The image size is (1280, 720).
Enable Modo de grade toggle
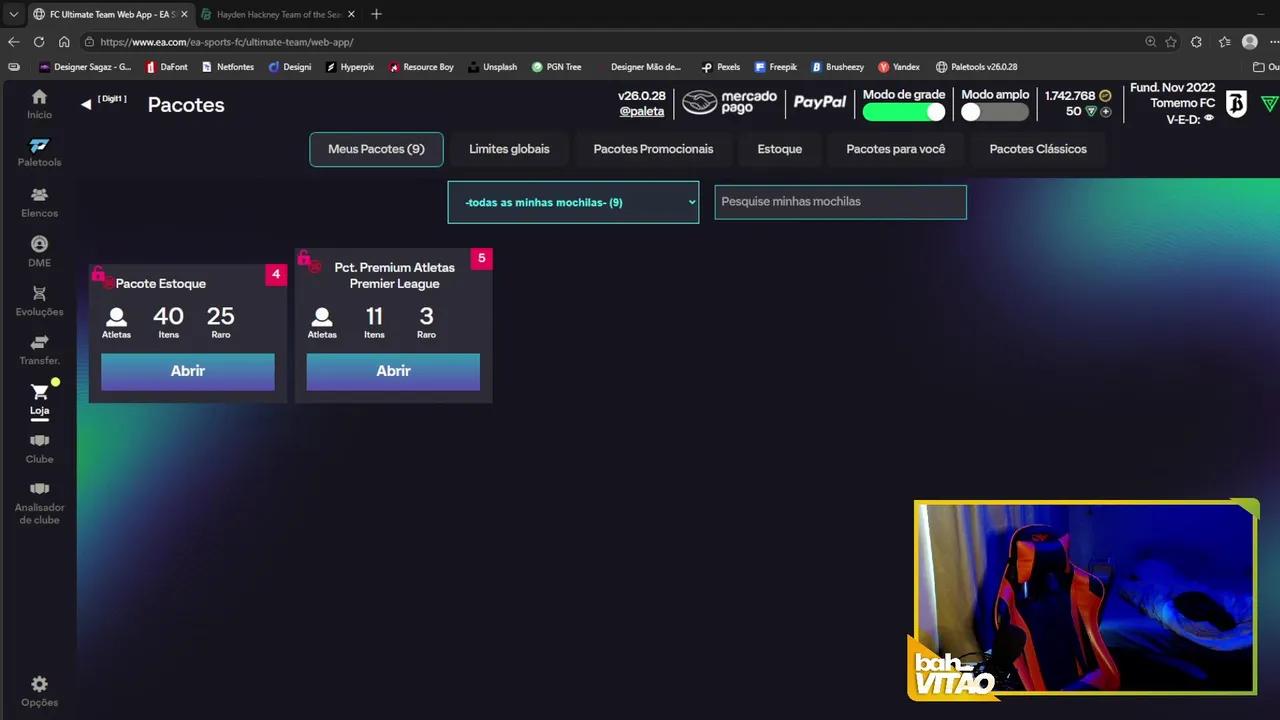coord(903,111)
